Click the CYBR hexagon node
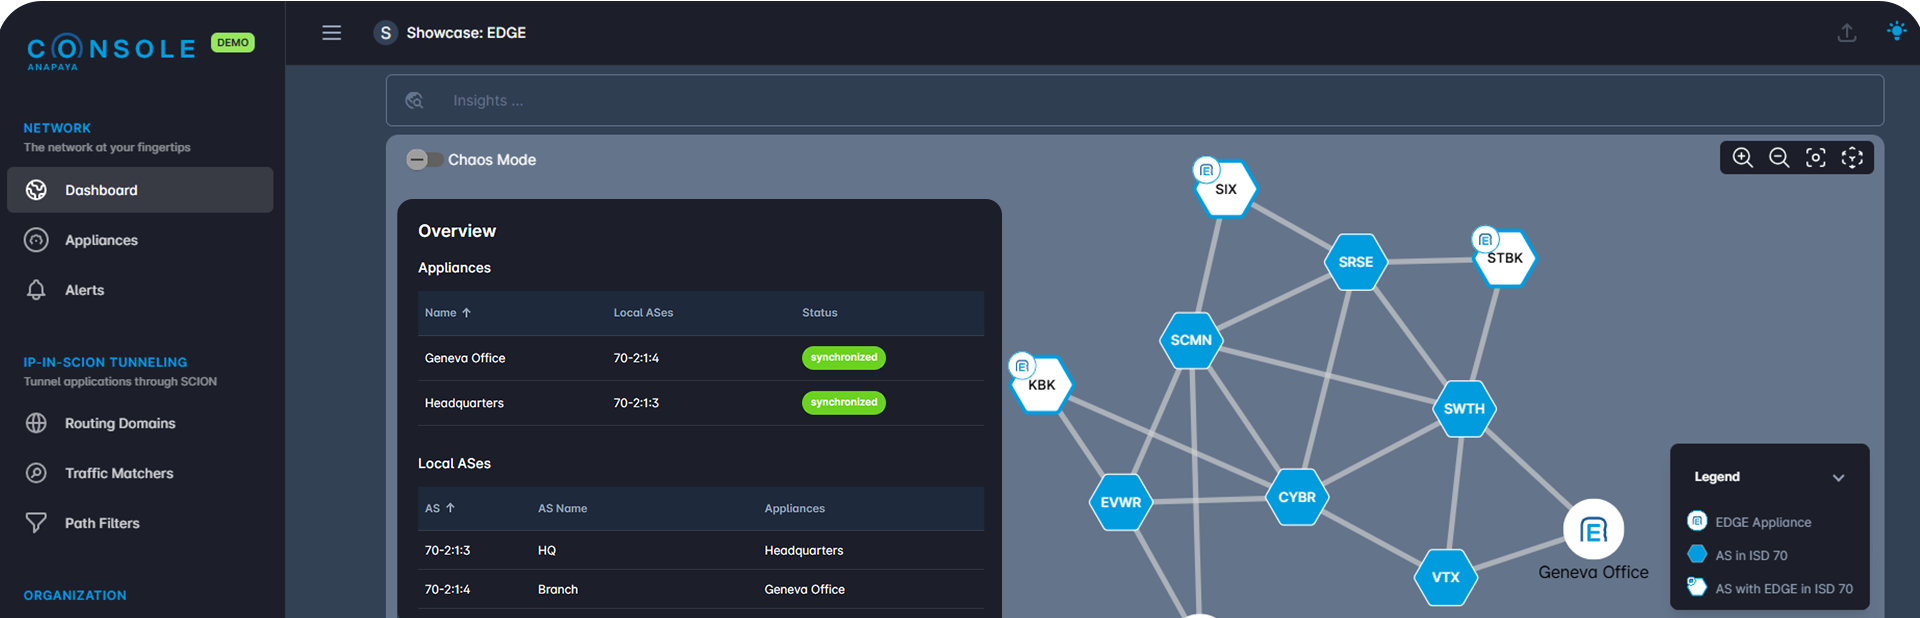The height and width of the screenshot is (618, 1920). [1297, 497]
